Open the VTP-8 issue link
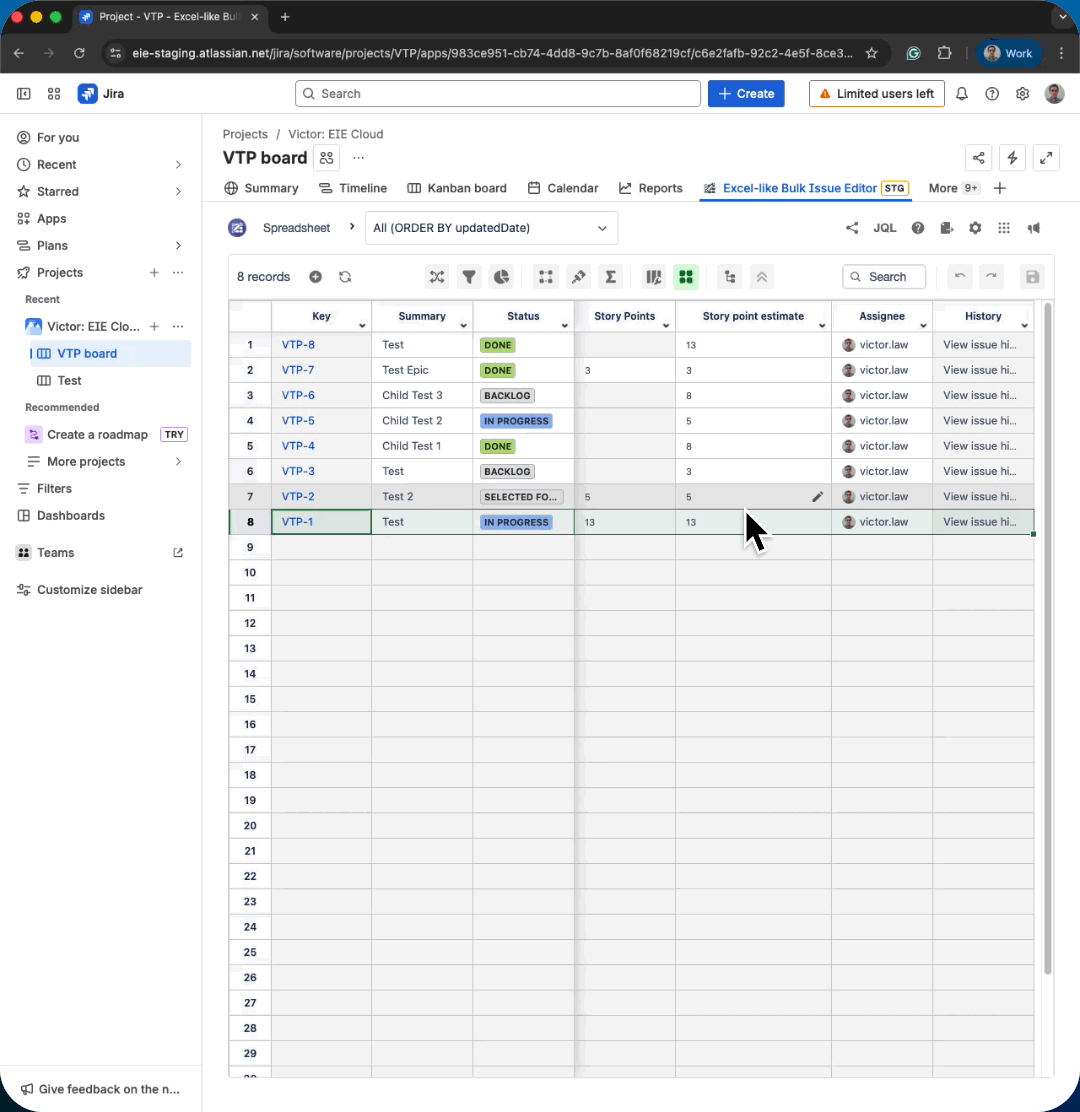Screen dimensions: 1080x1112 click(298, 345)
